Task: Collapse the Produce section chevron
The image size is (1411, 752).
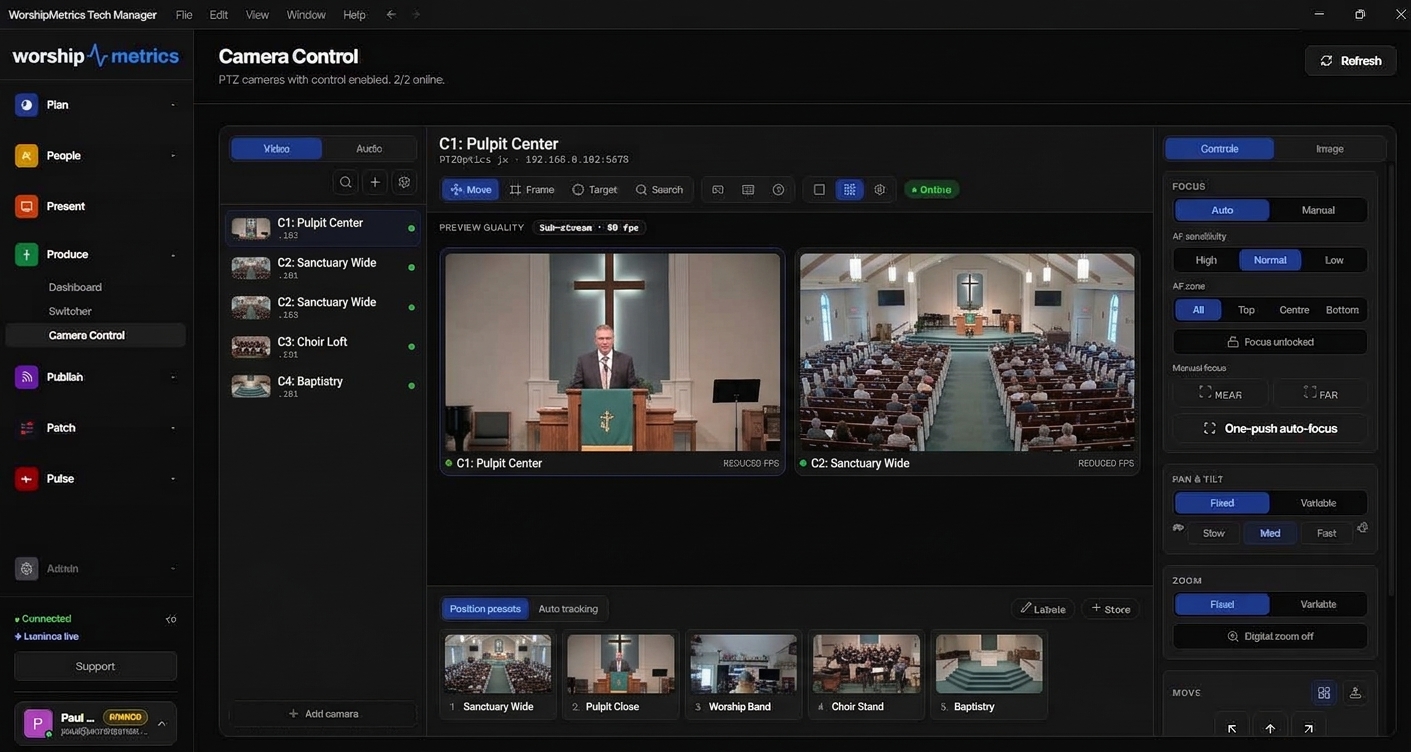Action: tap(173, 255)
